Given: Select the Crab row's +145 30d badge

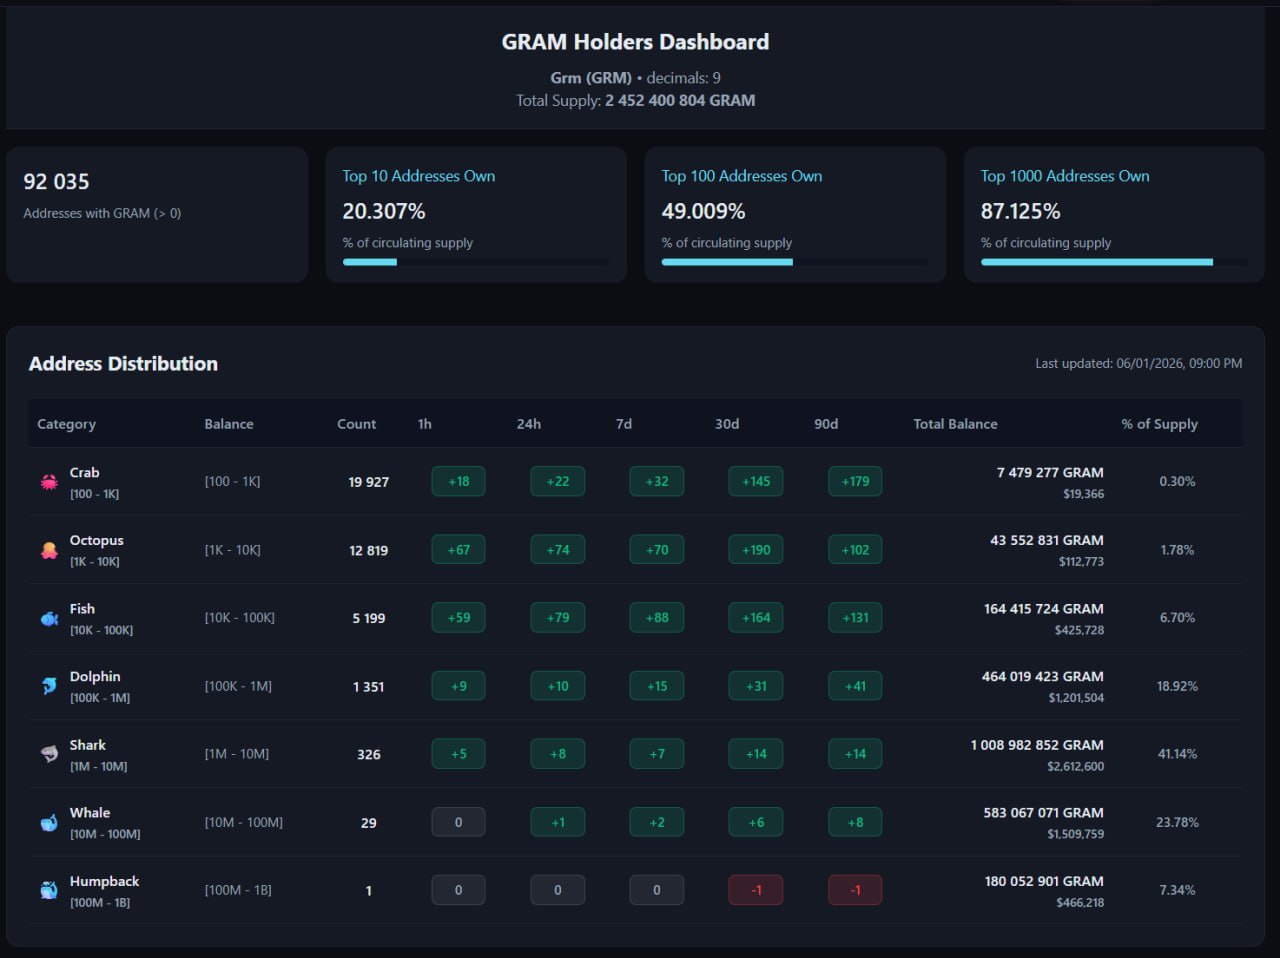Looking at the screenshot, I should coord(756,482).
